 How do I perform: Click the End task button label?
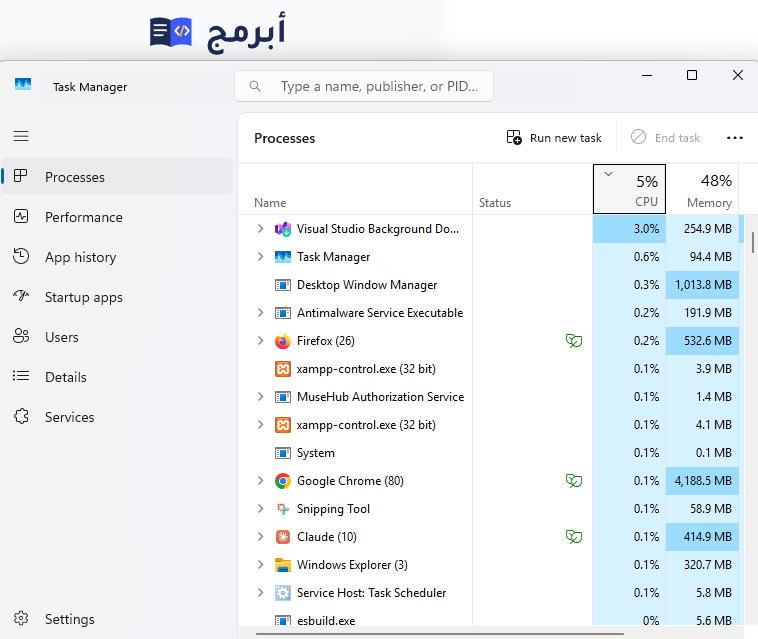[x=677, y=138]
